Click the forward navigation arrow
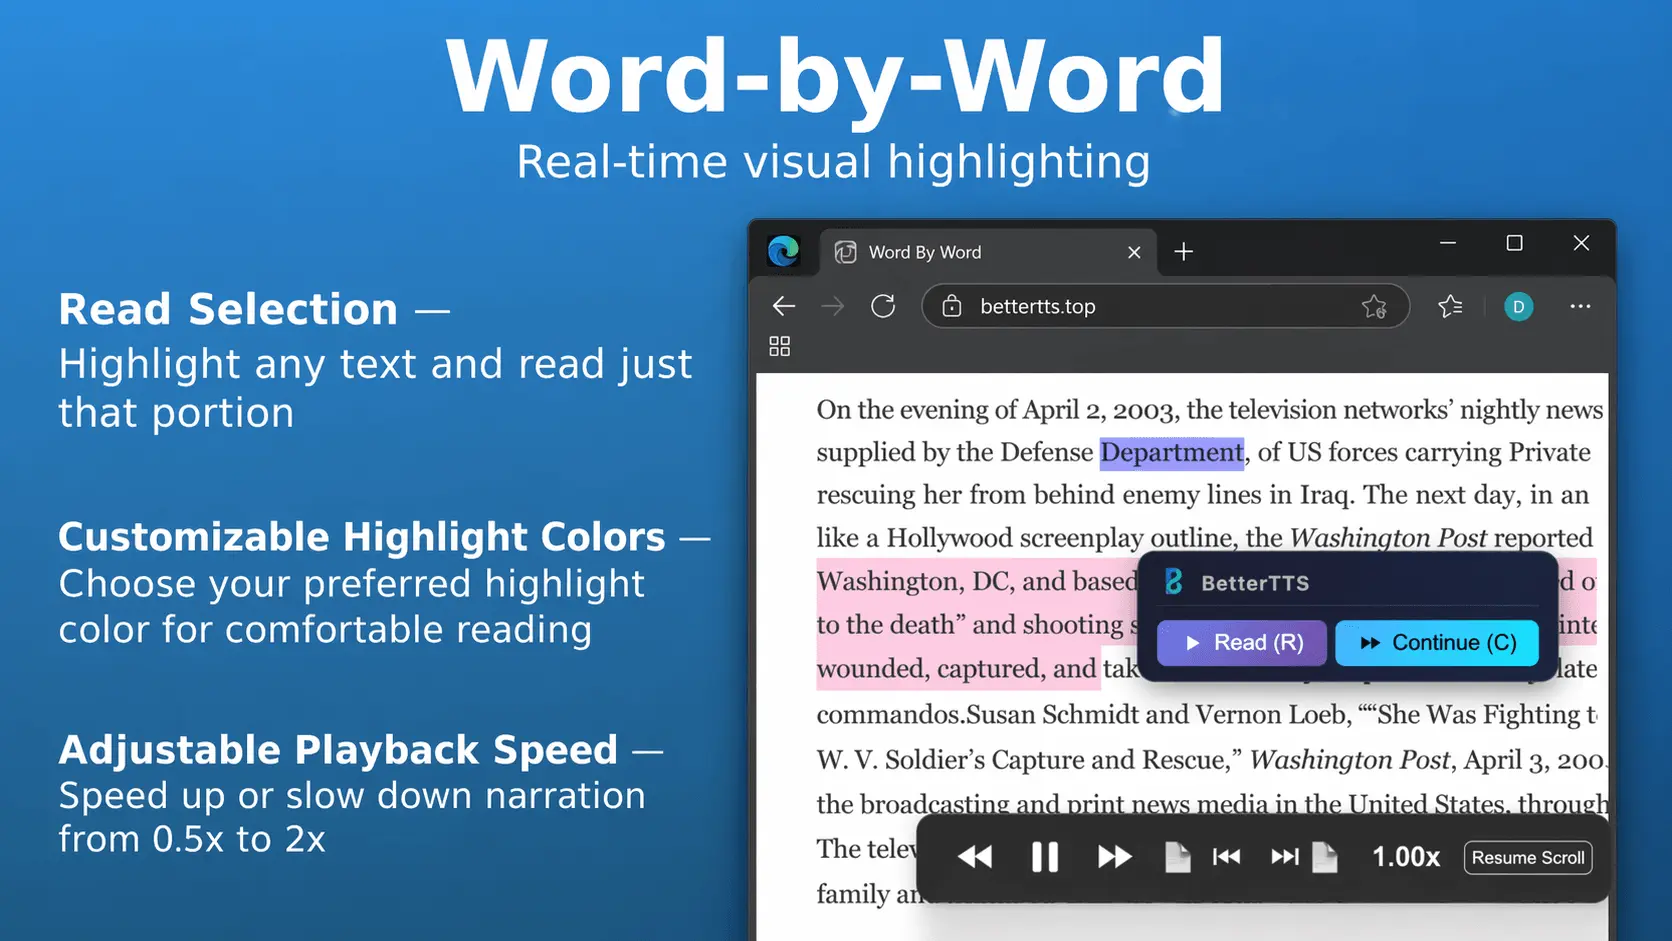The image size is (1672, 941). [x=833, y=306]
